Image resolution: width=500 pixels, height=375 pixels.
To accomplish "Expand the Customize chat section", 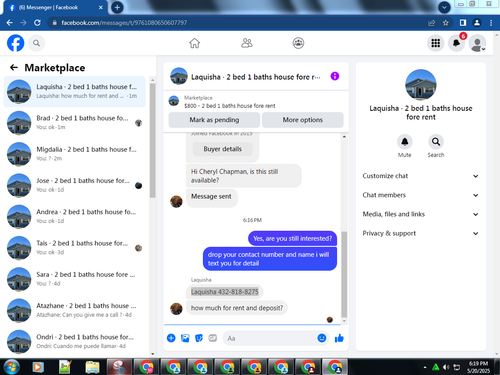I will tap(421, 176).
